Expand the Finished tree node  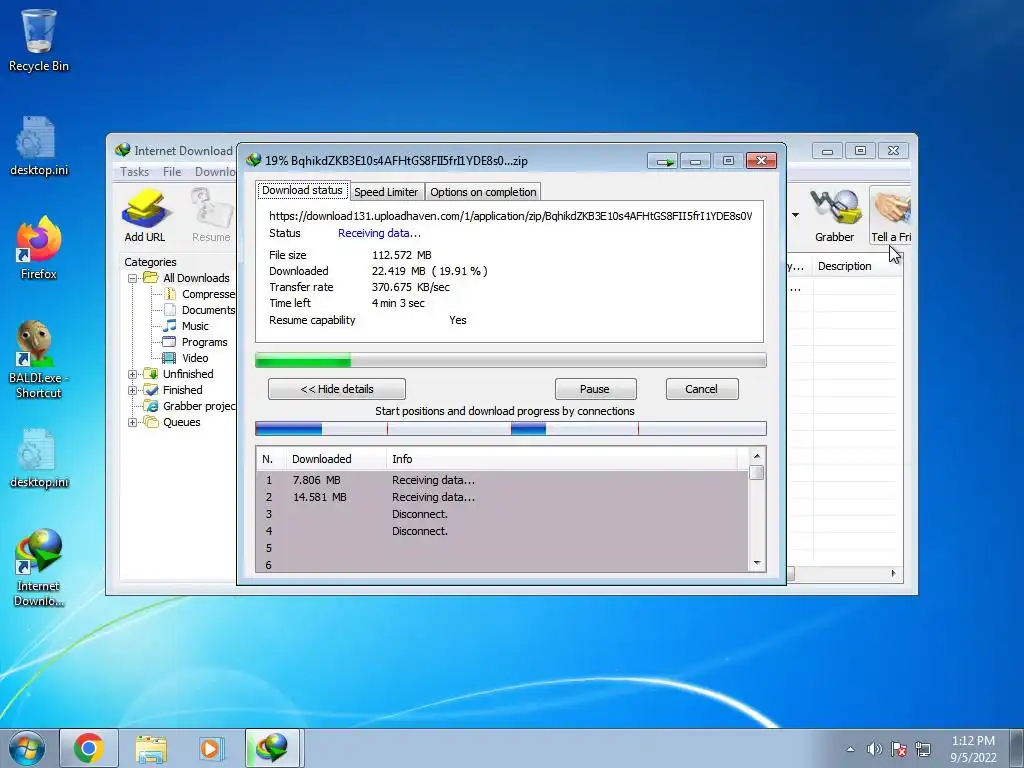click(133, 390)
